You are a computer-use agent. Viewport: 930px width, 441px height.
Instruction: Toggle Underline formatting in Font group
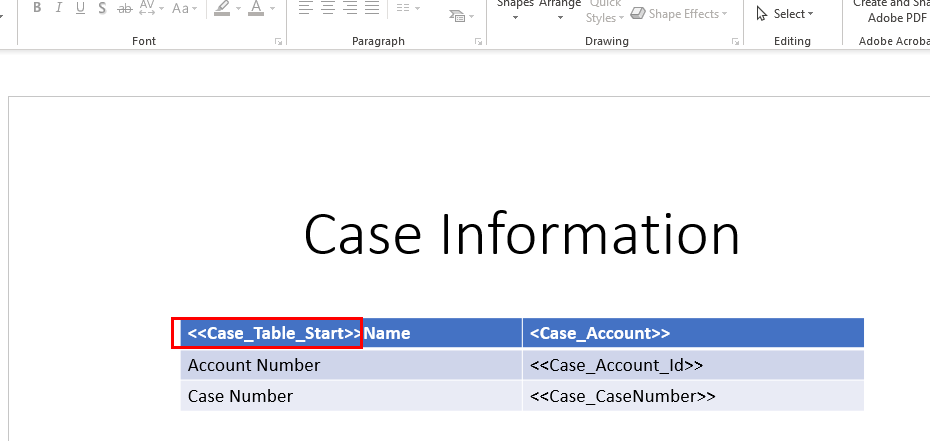click(80, 8)
